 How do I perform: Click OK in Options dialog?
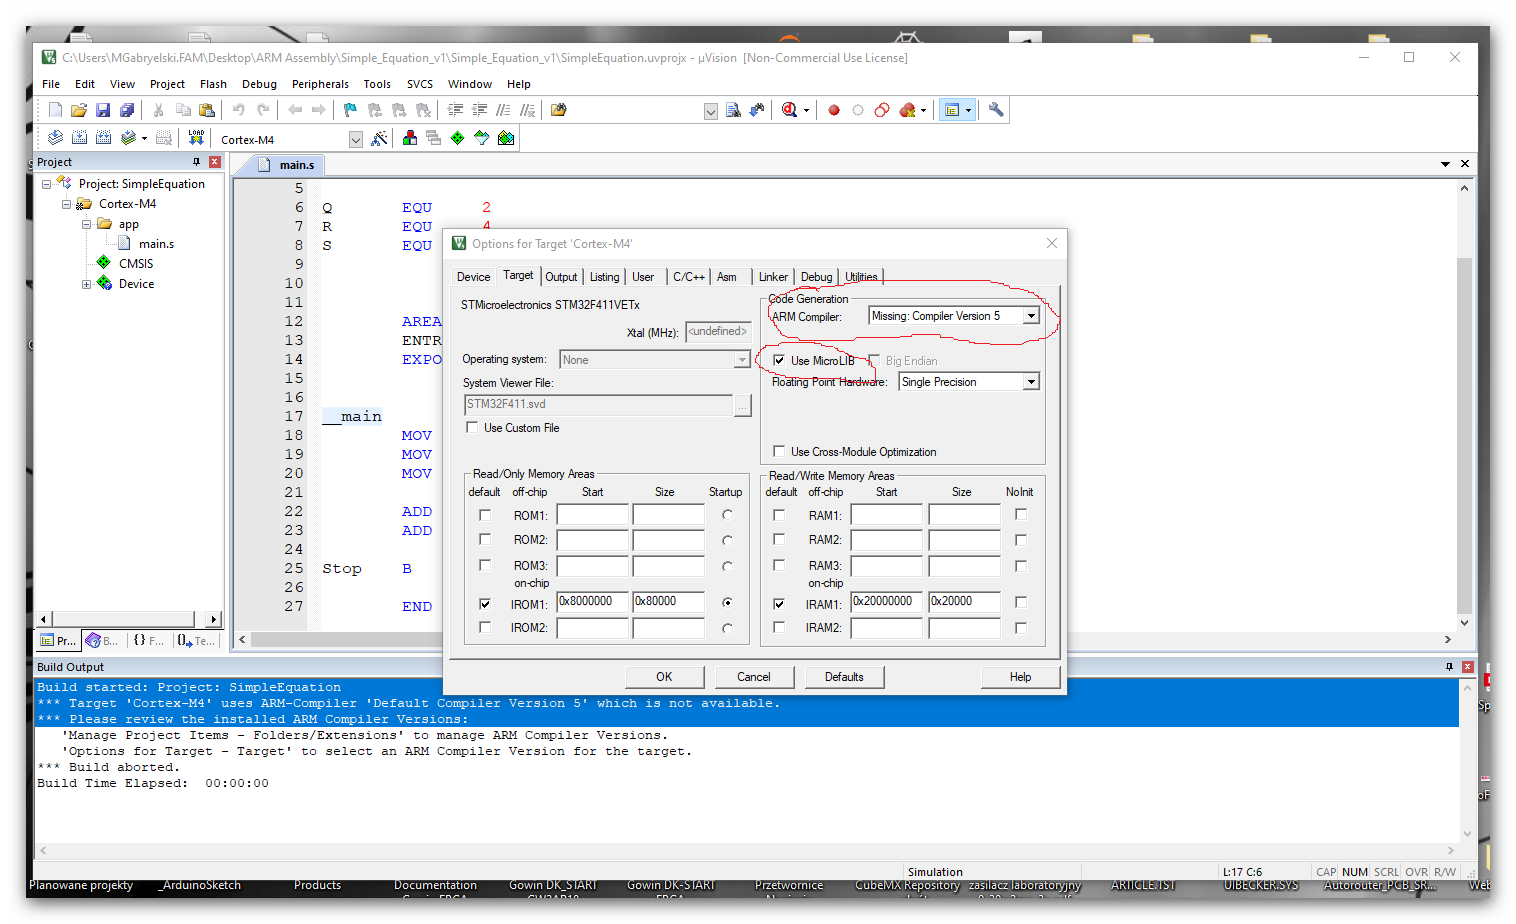(x=664, y=677)
